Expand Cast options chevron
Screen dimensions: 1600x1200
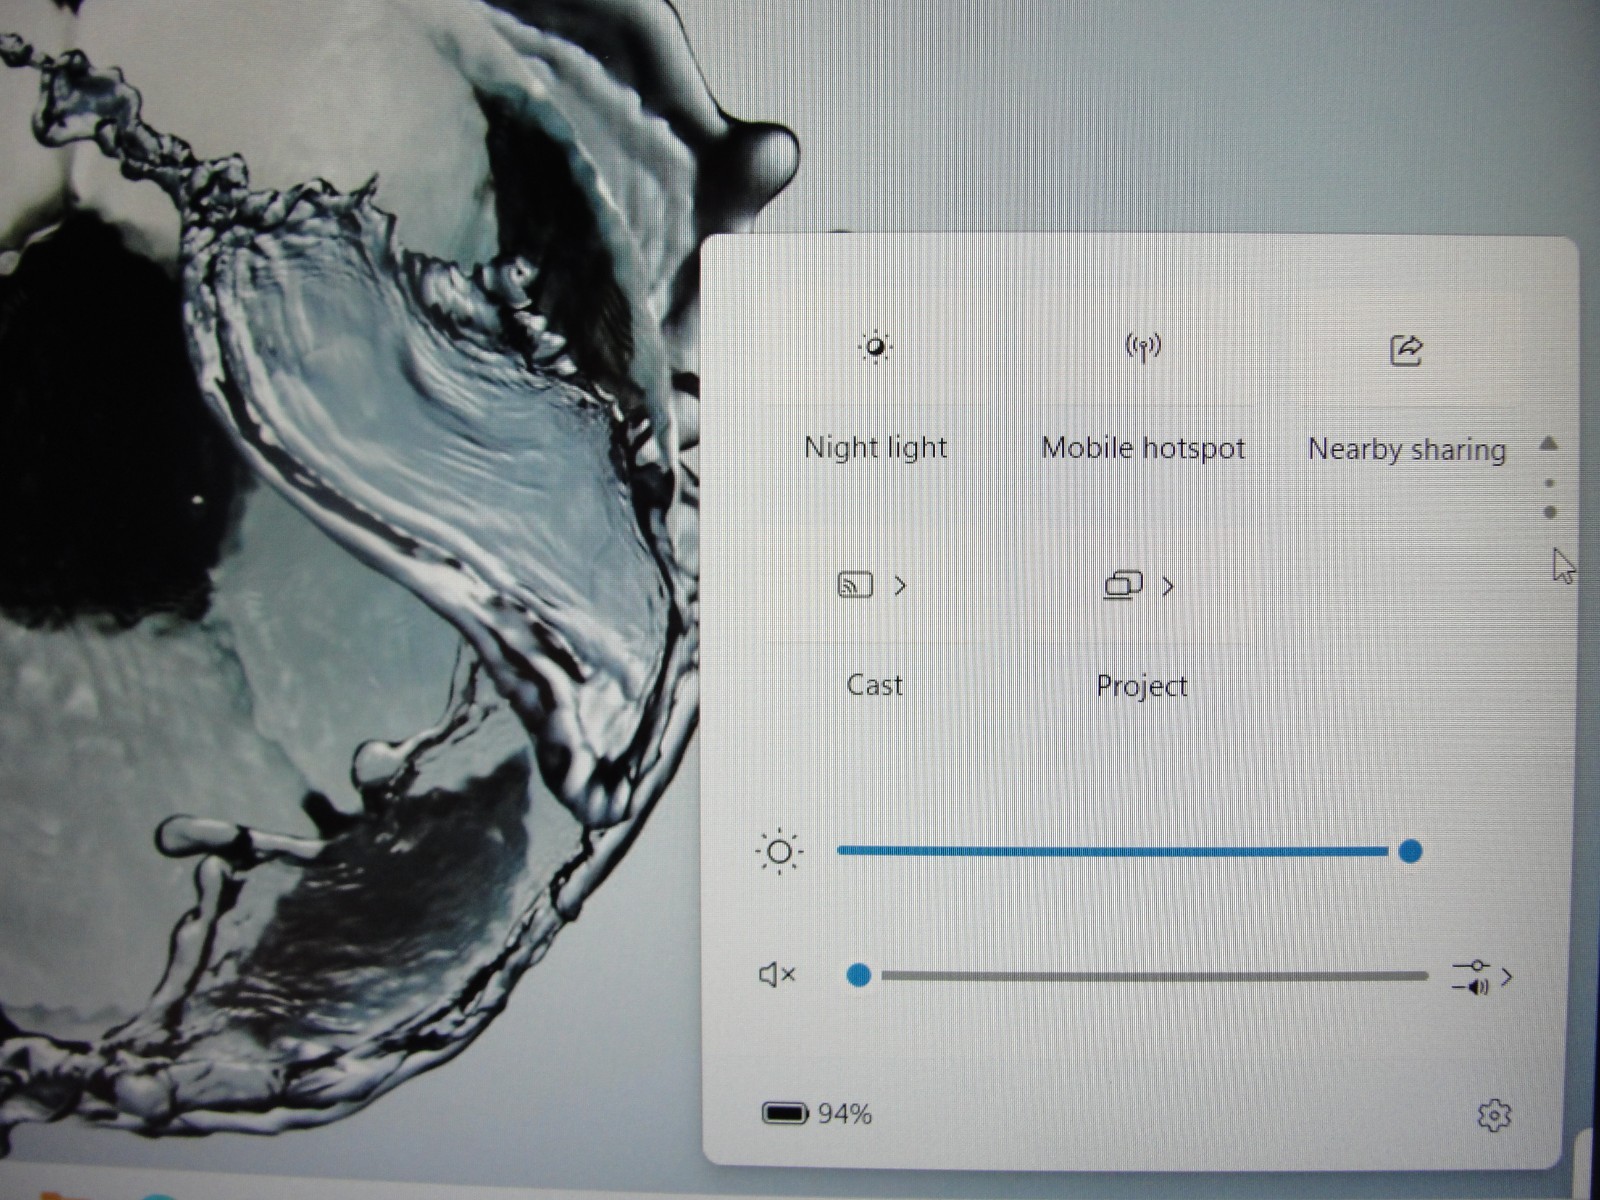point(901,586)
